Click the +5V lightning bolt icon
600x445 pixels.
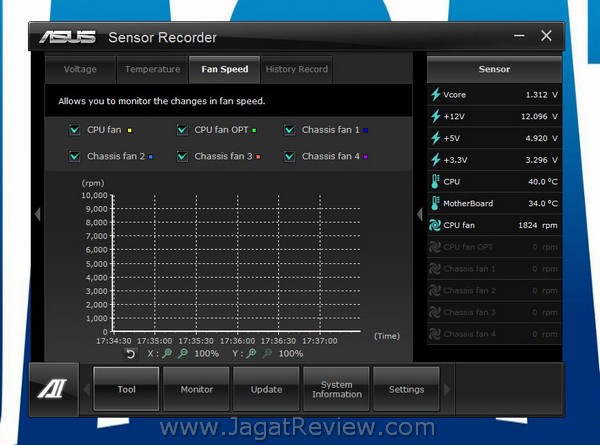pos(435,138)
